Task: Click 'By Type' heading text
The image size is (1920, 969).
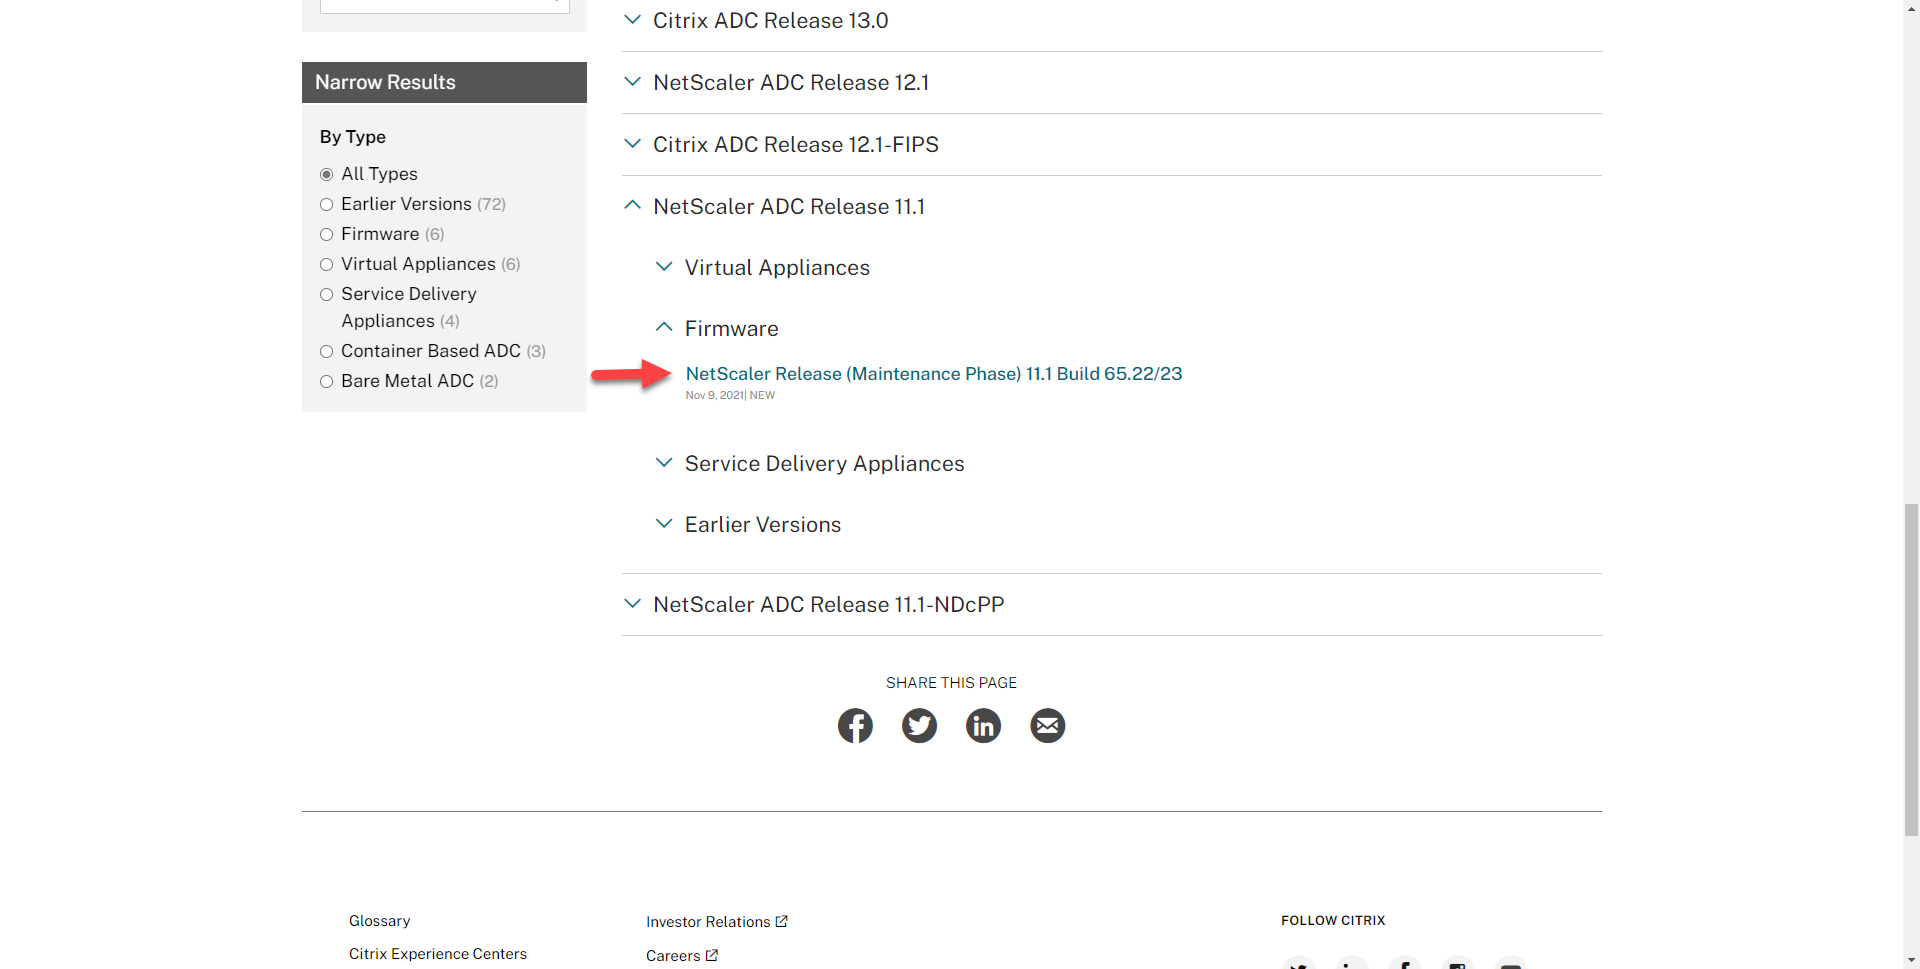Action: [352, 137]
